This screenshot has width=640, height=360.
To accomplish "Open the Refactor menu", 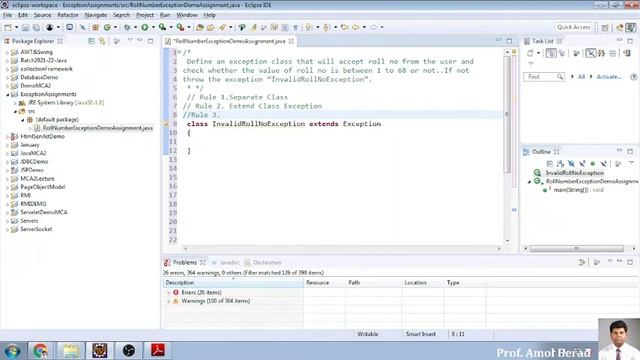I will [x=68, y=15].
